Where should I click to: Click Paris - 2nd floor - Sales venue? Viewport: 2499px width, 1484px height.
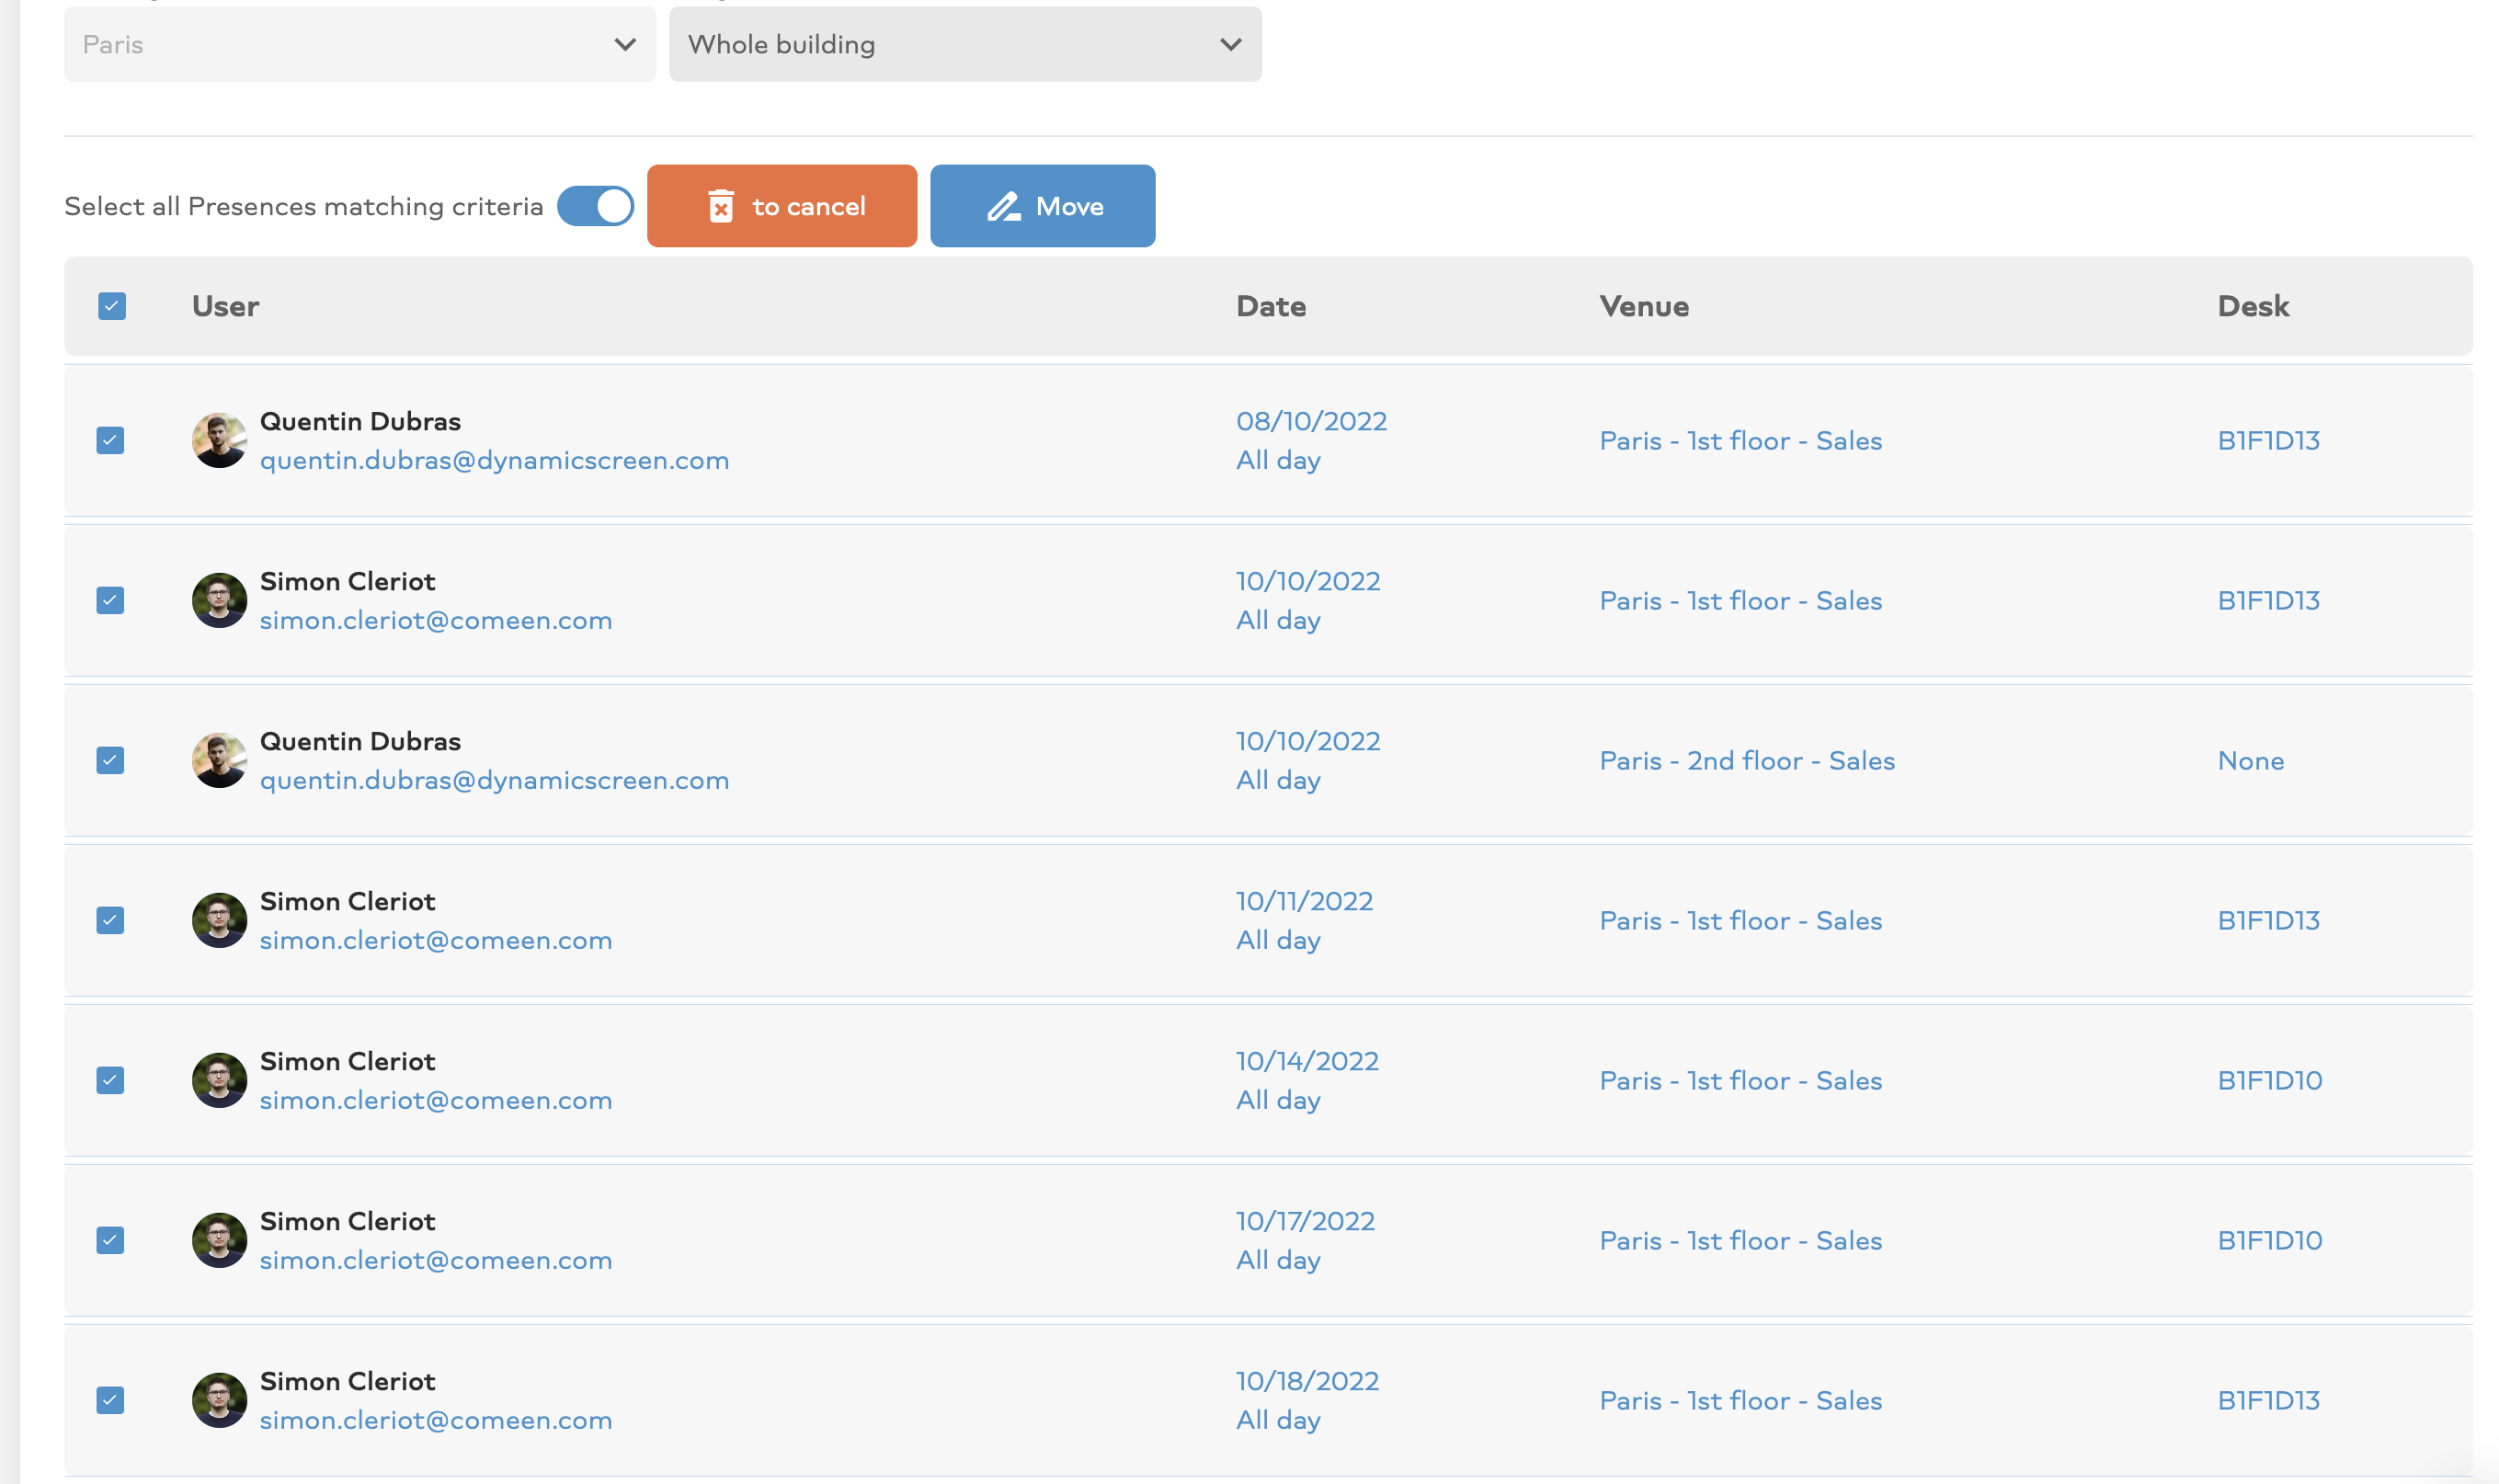(1747, 761)
